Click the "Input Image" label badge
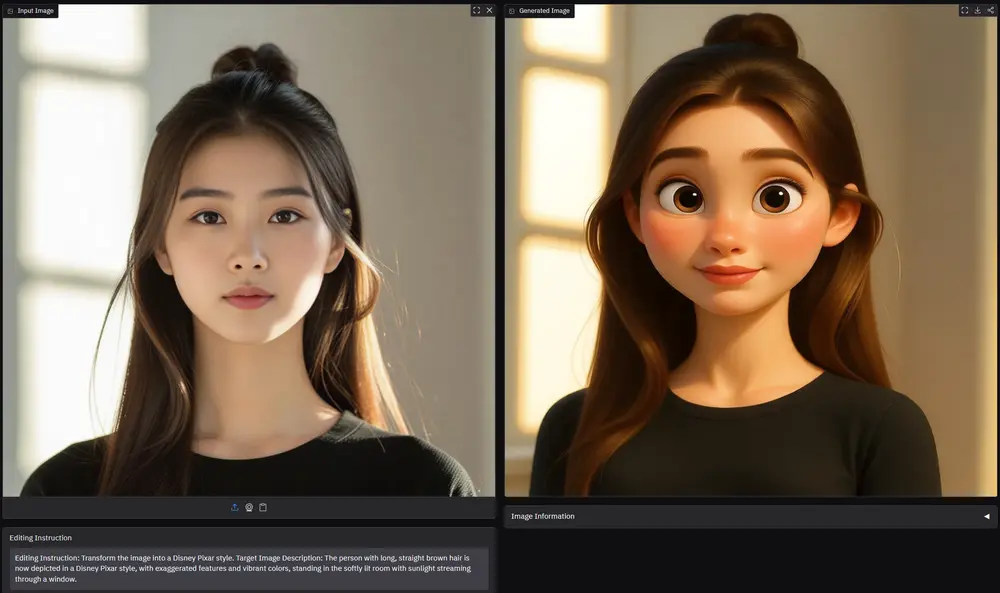The width and height of the screenshot is (1000, 593). point(31,11)
